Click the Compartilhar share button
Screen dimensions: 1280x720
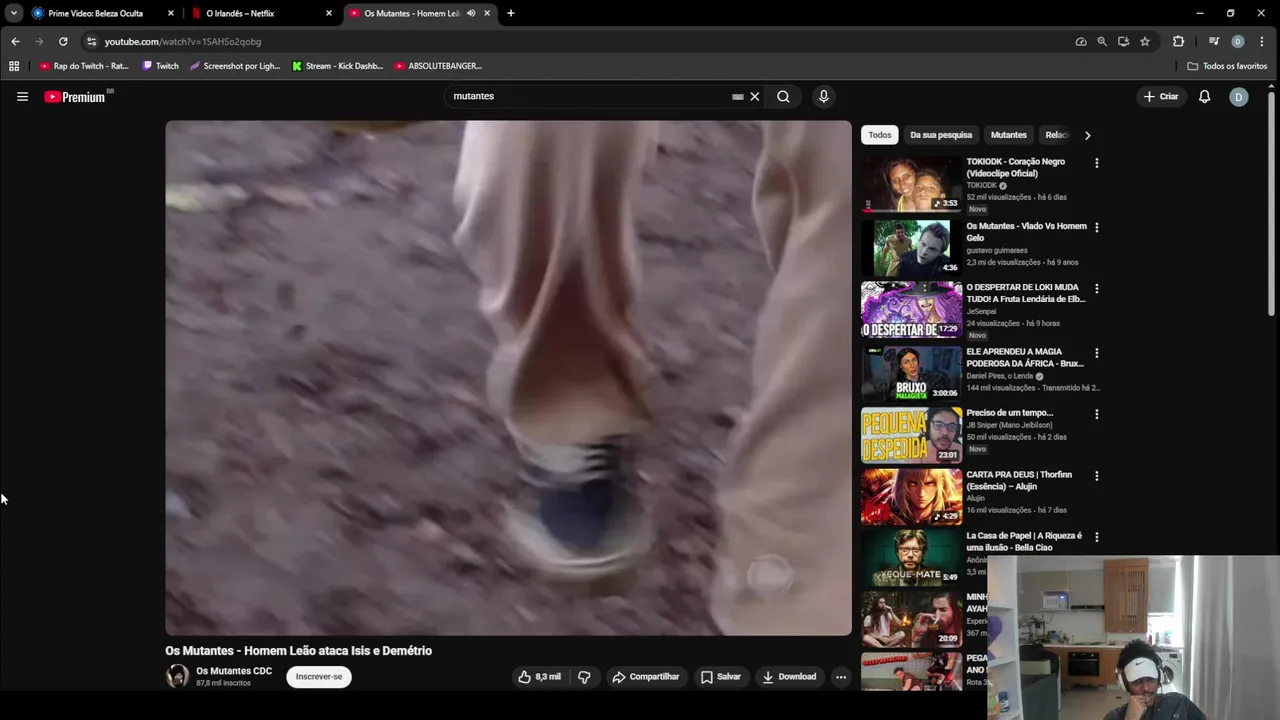[x=646, y=677]
